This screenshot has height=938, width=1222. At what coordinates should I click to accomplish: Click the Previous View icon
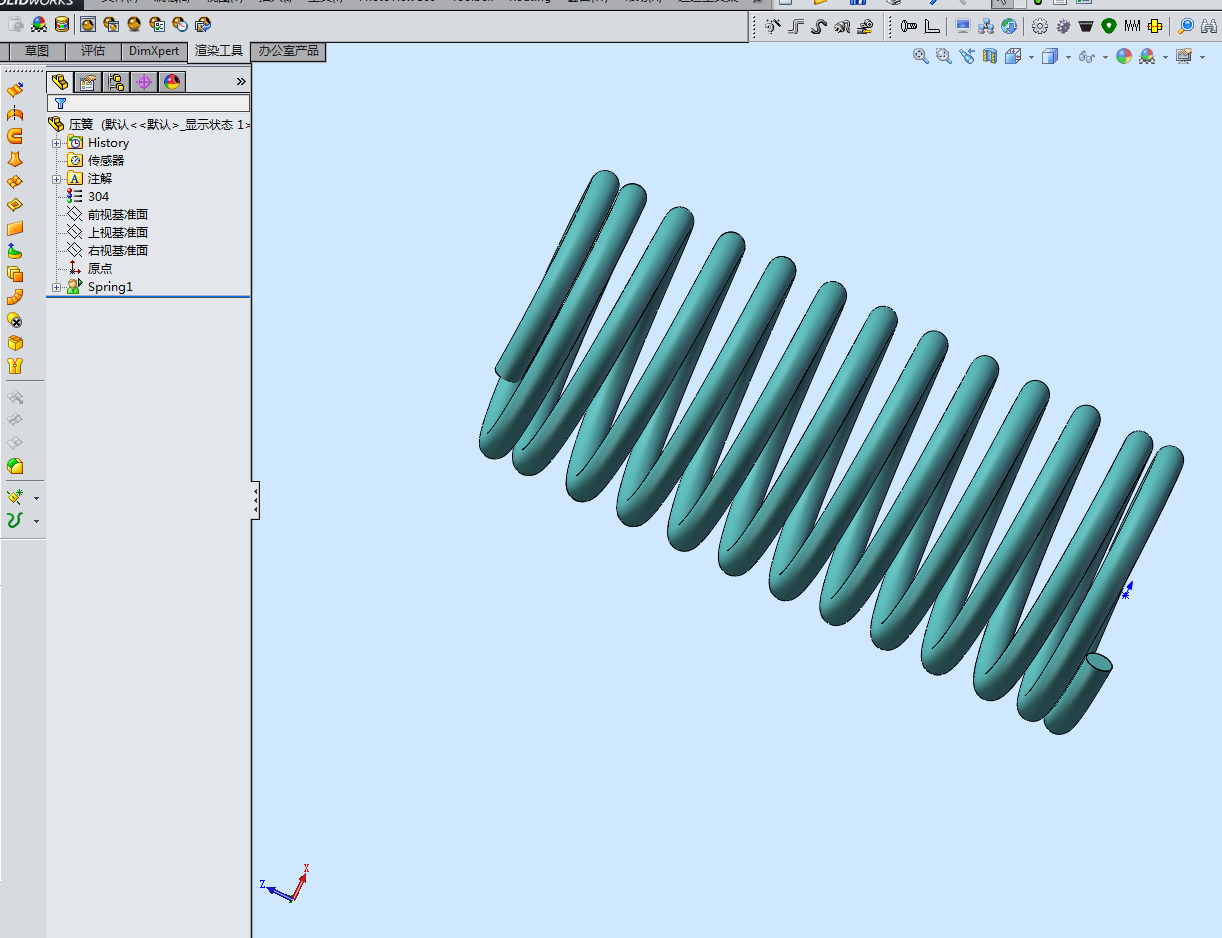pyautogui.click(x=966, y=57)
